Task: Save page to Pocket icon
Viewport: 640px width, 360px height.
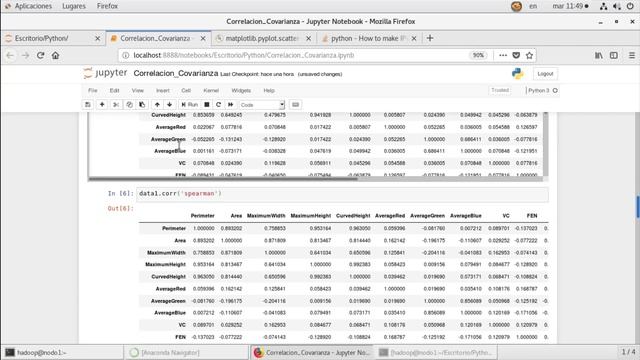Action: click(516, 56)
